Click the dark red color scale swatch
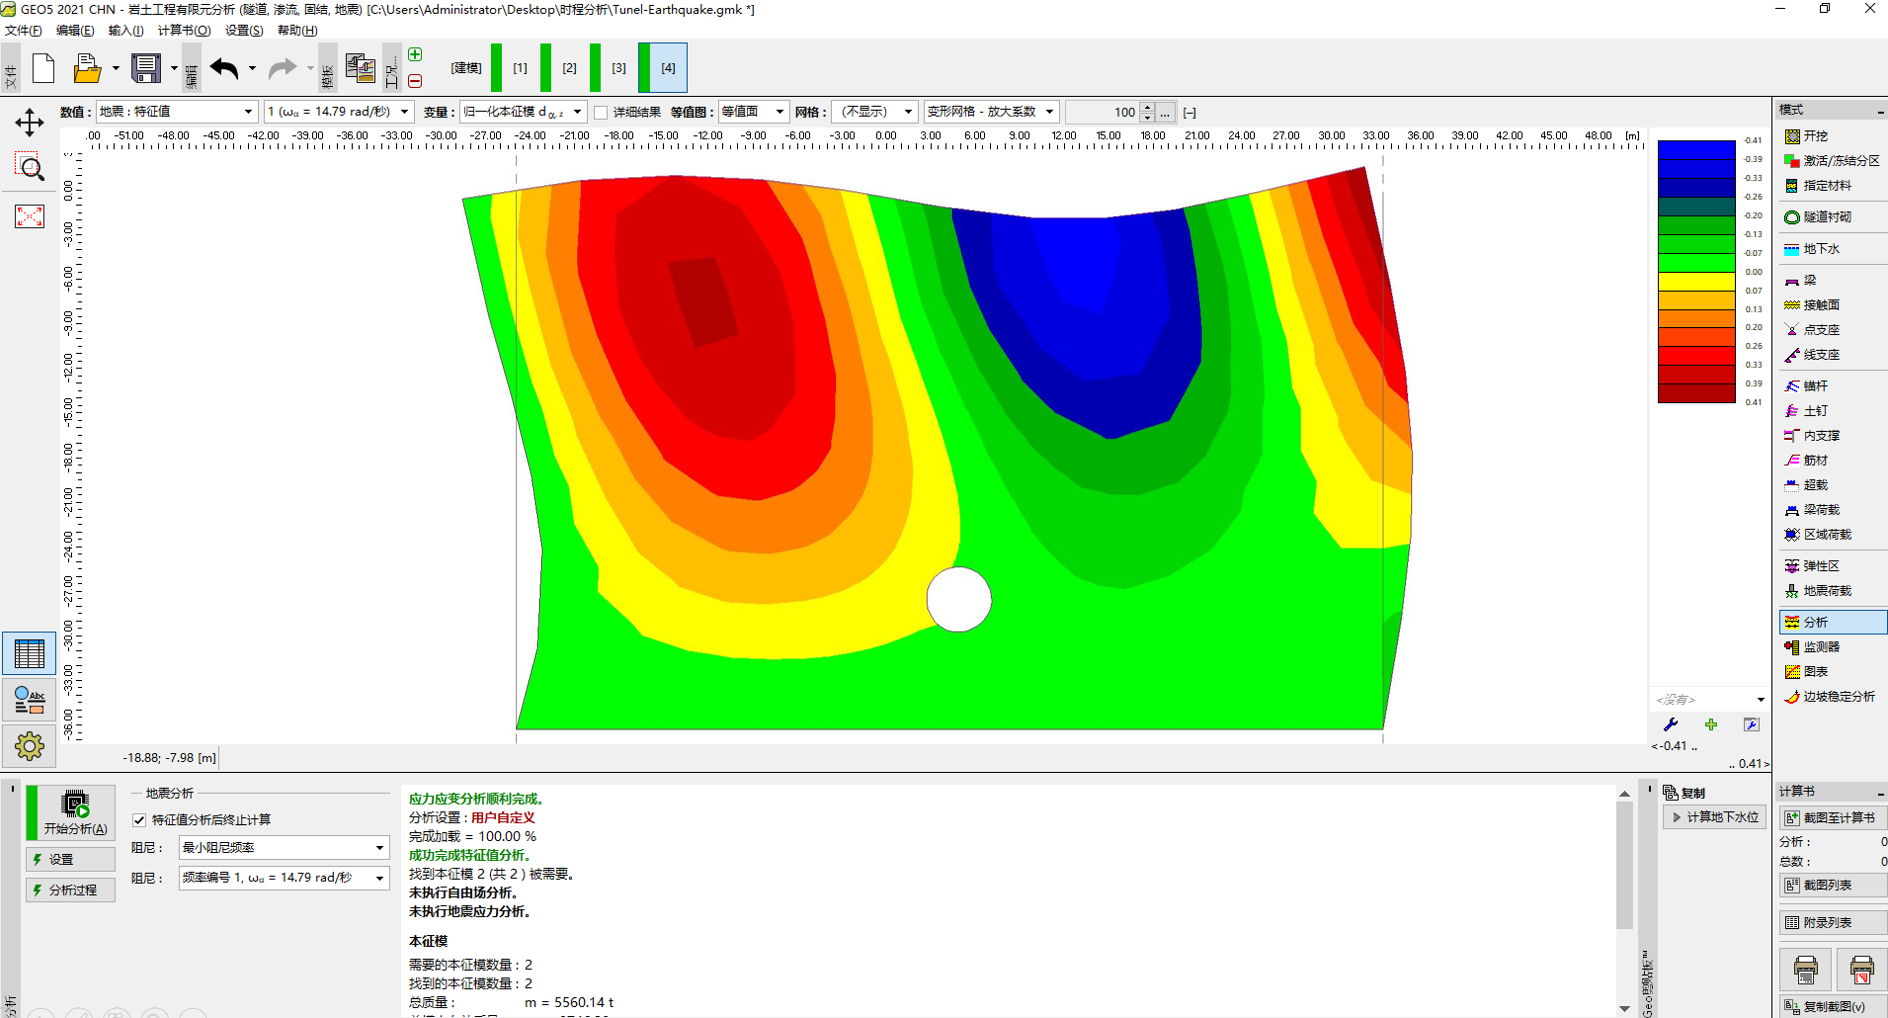 pyautogui.click(x=1697, y=394)
